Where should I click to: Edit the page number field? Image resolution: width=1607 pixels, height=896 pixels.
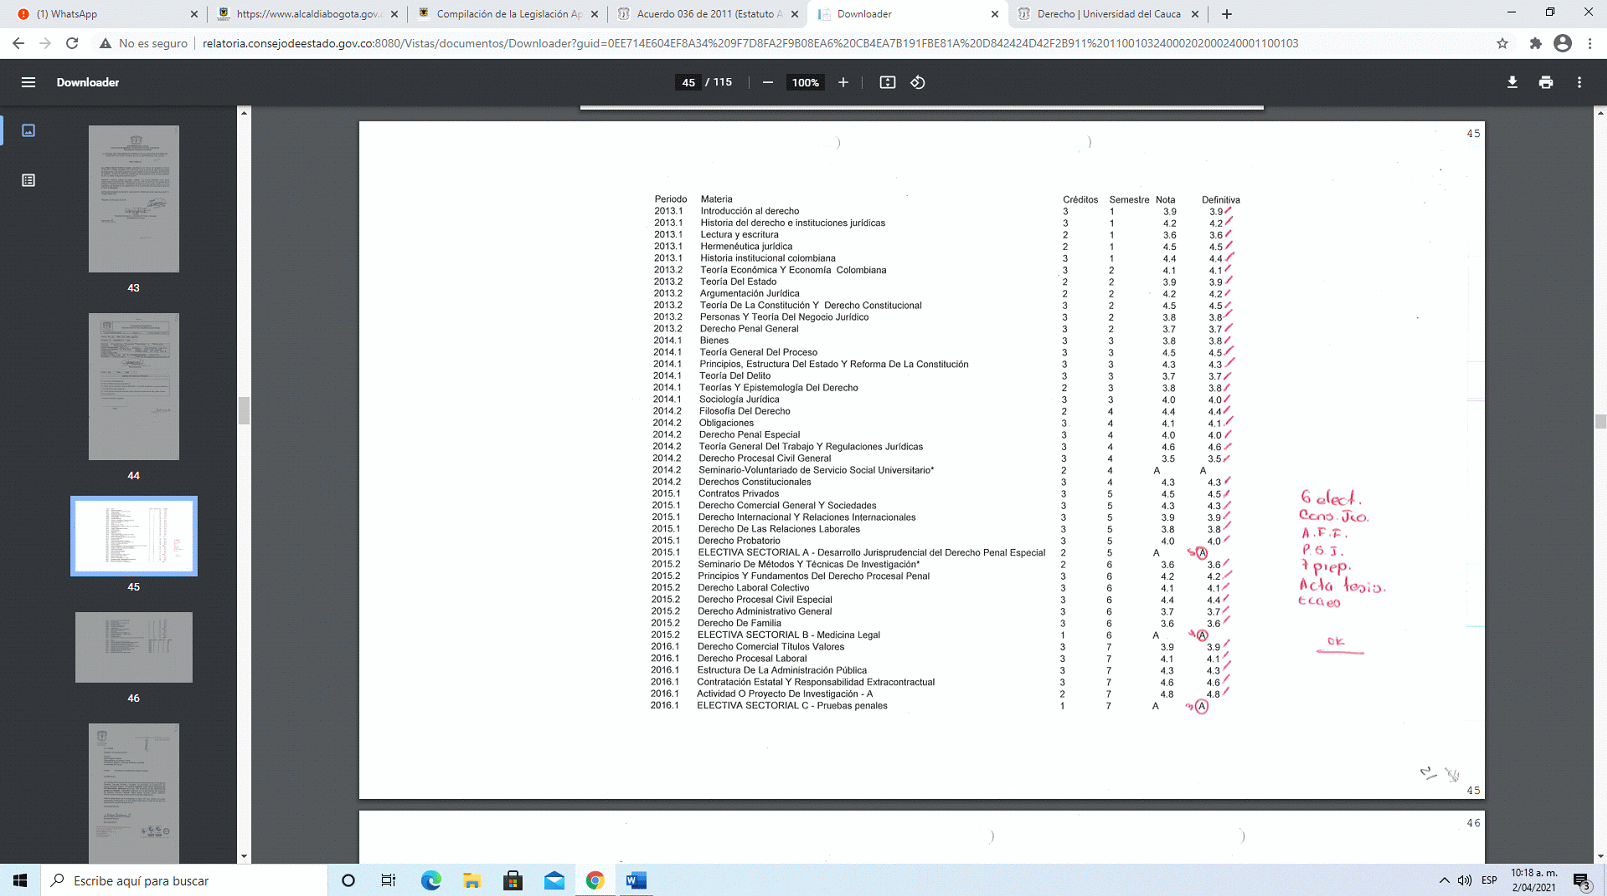click(688, 82)
